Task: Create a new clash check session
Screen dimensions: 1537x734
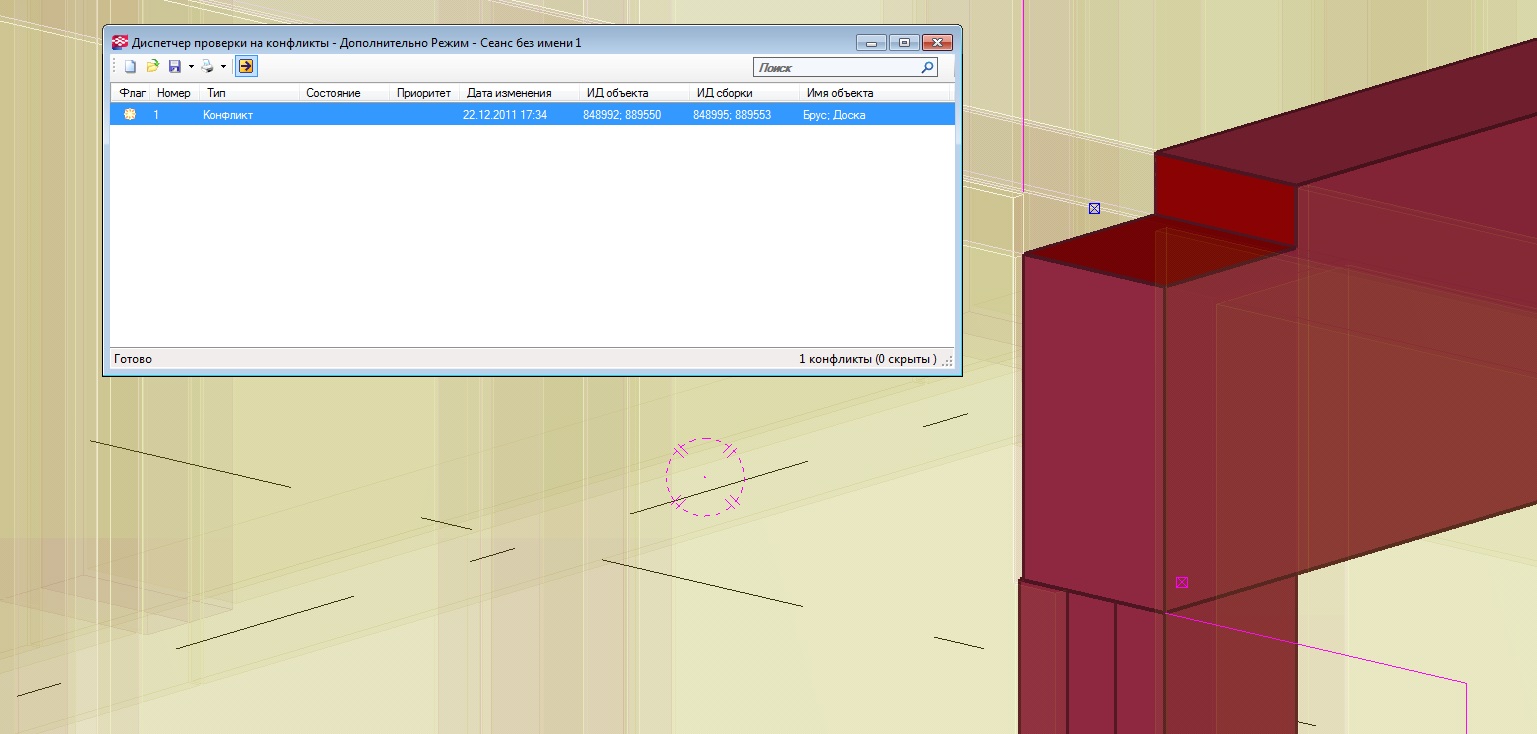Action: (x=130, y=67)
